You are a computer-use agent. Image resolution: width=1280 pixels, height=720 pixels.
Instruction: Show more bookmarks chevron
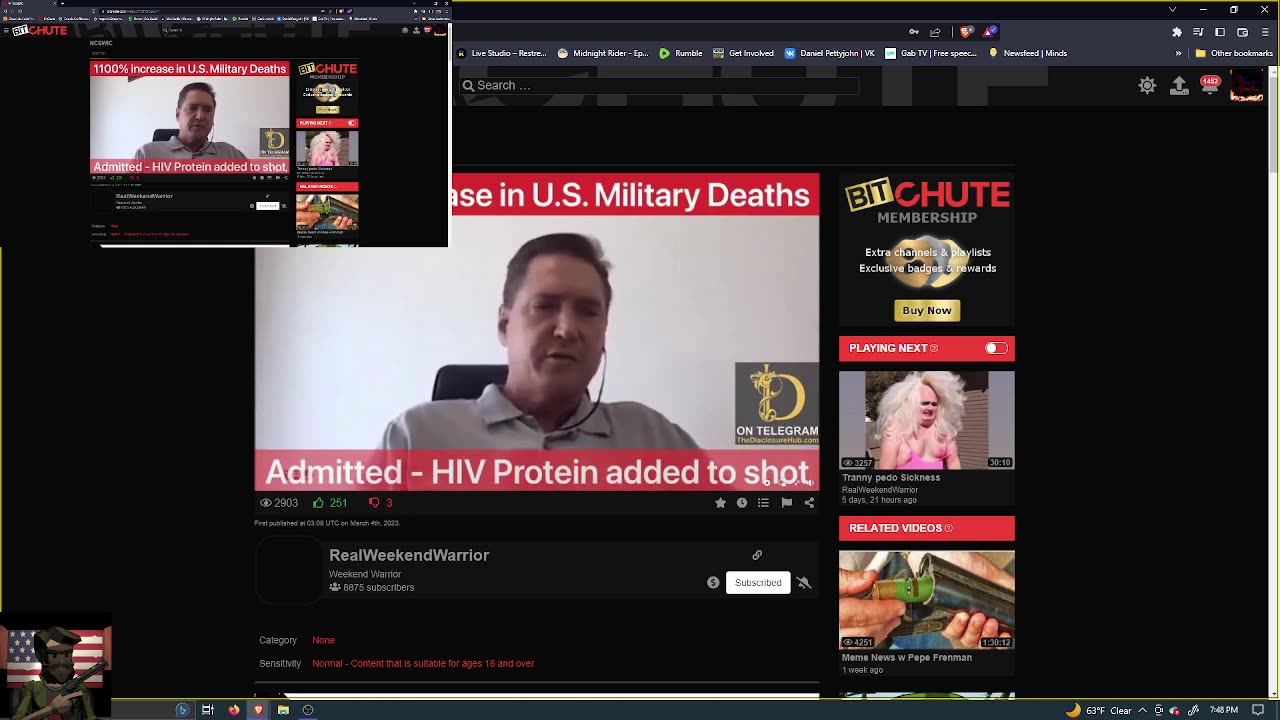click(x=1178, y=53)
